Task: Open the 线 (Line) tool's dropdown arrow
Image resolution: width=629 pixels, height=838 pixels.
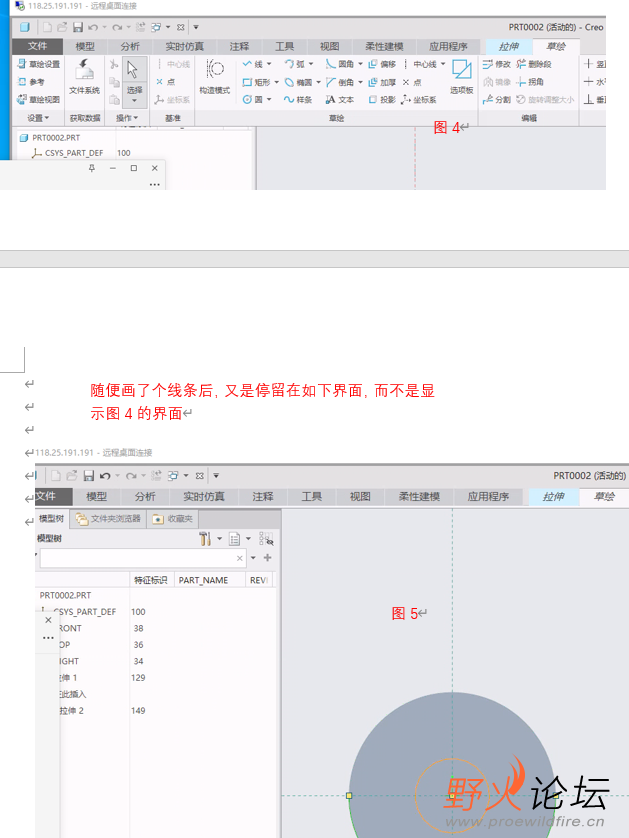Action: click(x=269, y=64)
